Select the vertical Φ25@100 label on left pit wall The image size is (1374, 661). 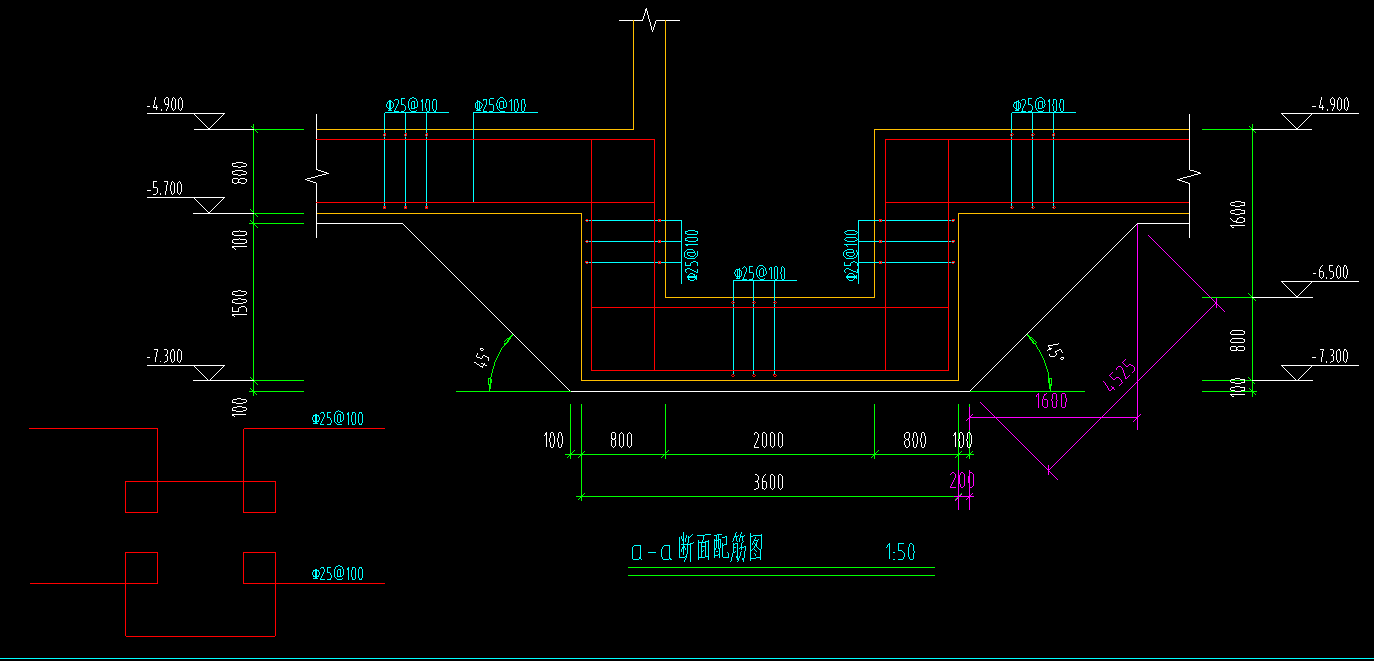tap(691, 254)
